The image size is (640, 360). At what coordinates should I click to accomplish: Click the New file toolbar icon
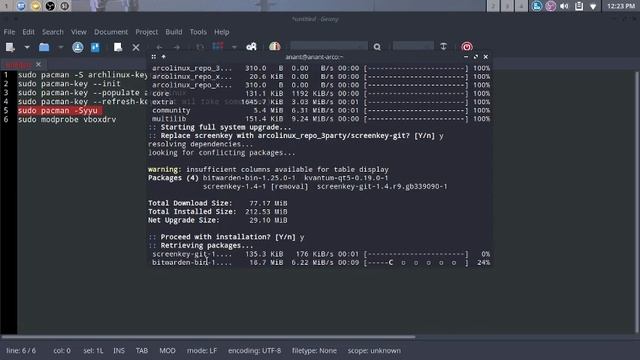tap(10, 47)
